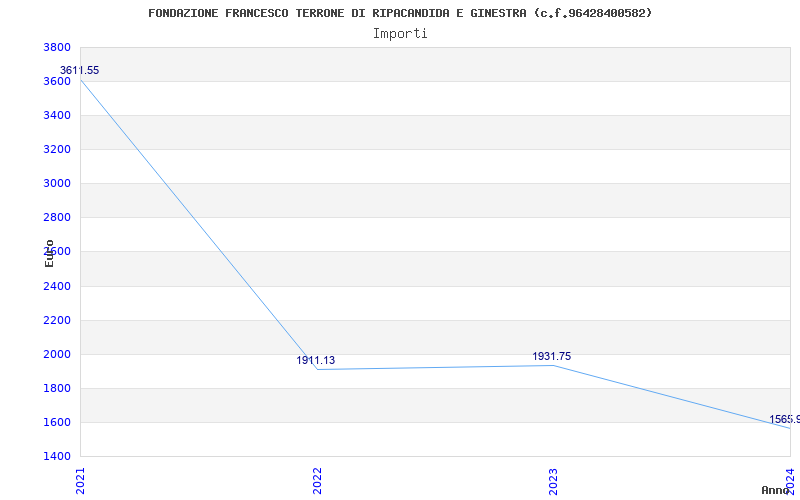This screenshot has width=800, height=500.
Task: Click the 1911.13 data point label
Action: tap(316, 360)
